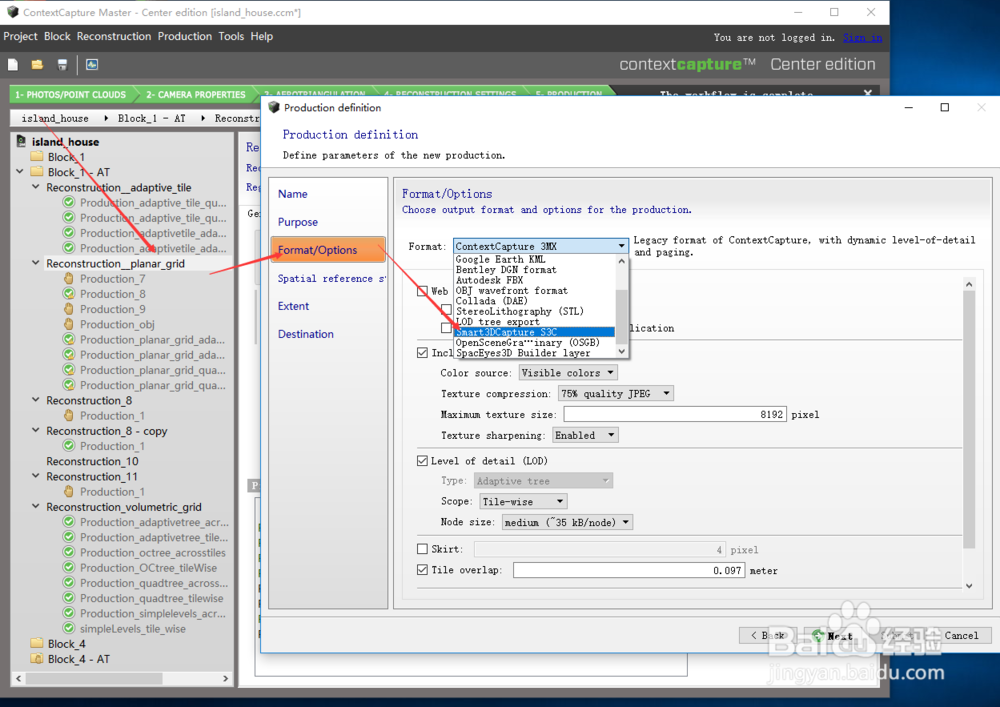1000x707 pixels.
Task: Open the Texture sharpening dropdown
Action: tap(585, 435)
